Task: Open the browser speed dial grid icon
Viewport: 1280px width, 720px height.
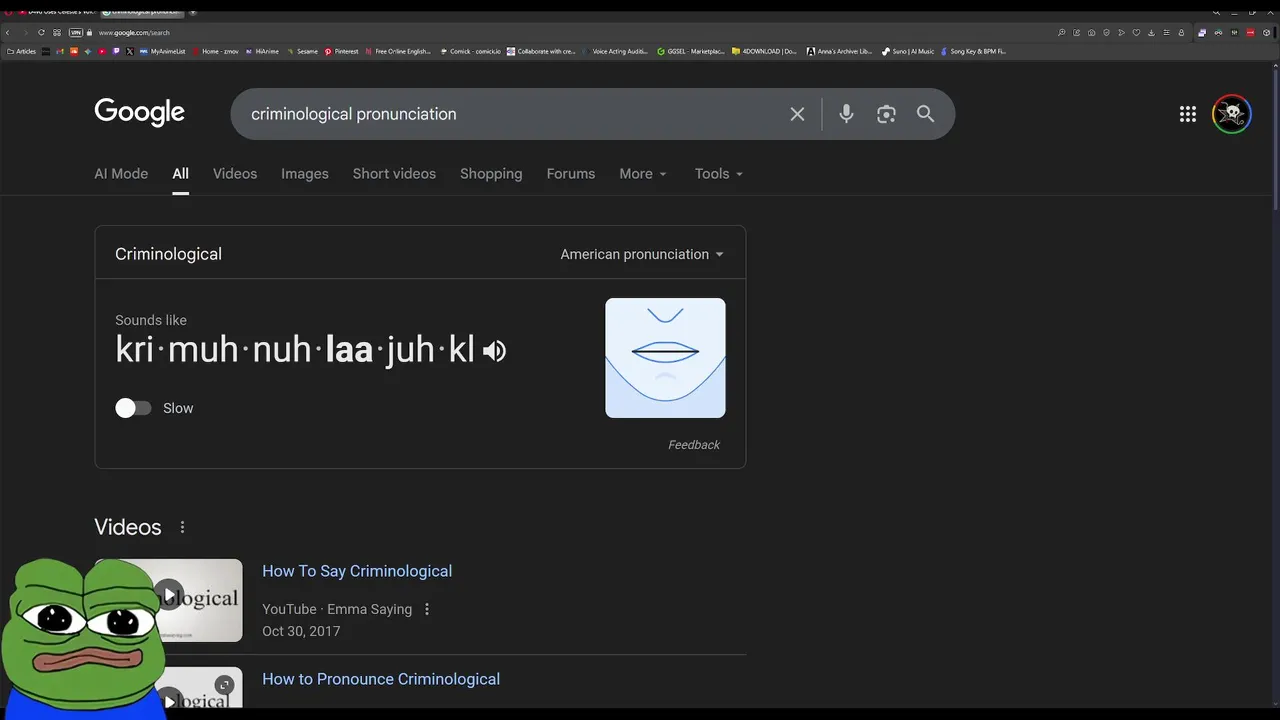Action: pos(57,32)
